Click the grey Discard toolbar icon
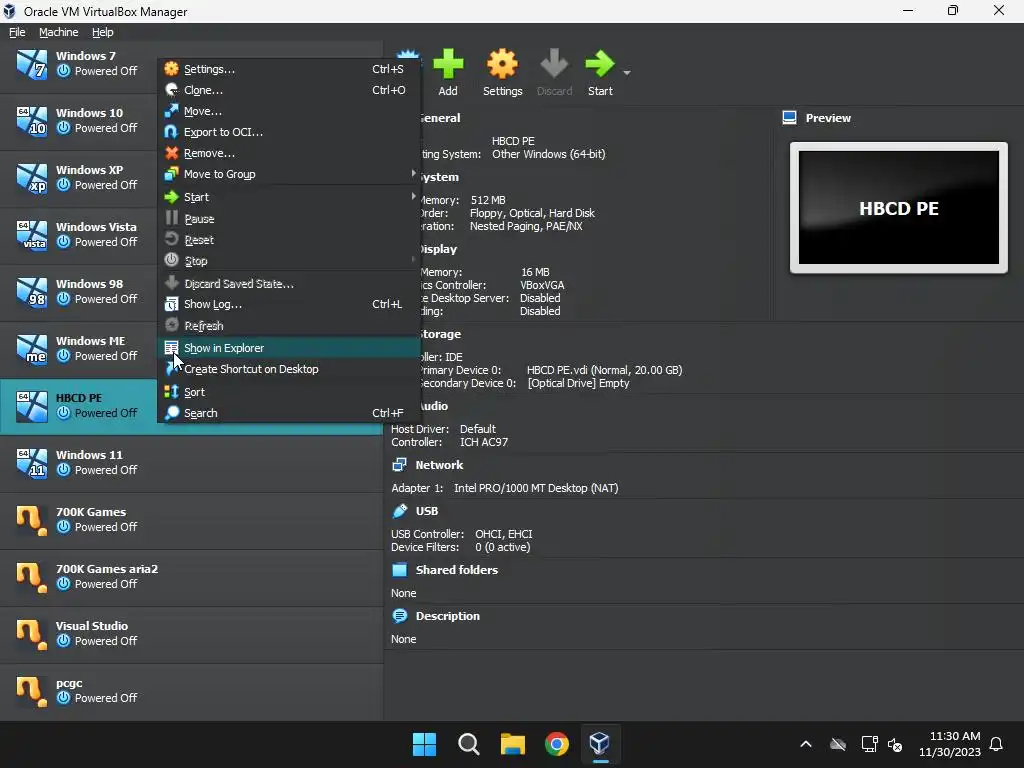Screen dimensions: 1024x768 point(554,64)
